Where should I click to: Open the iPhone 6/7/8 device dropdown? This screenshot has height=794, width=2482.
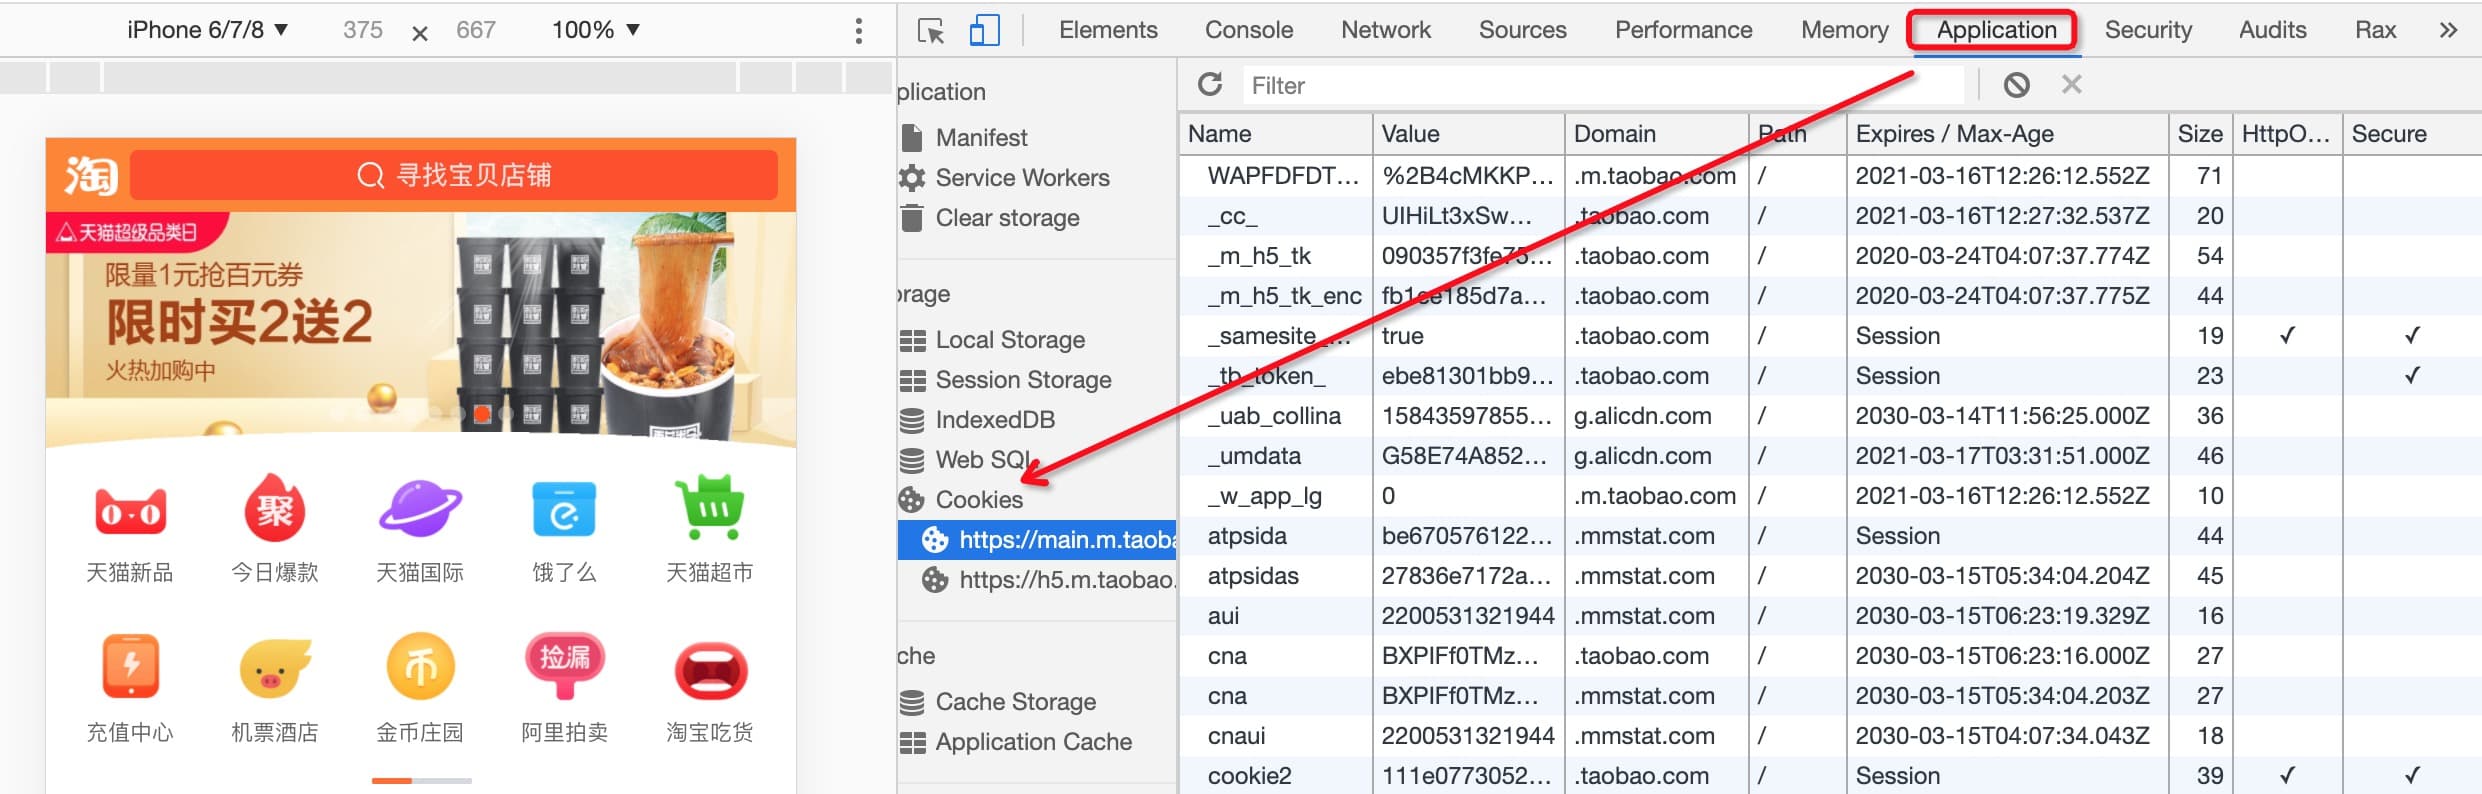pos(207,30)
